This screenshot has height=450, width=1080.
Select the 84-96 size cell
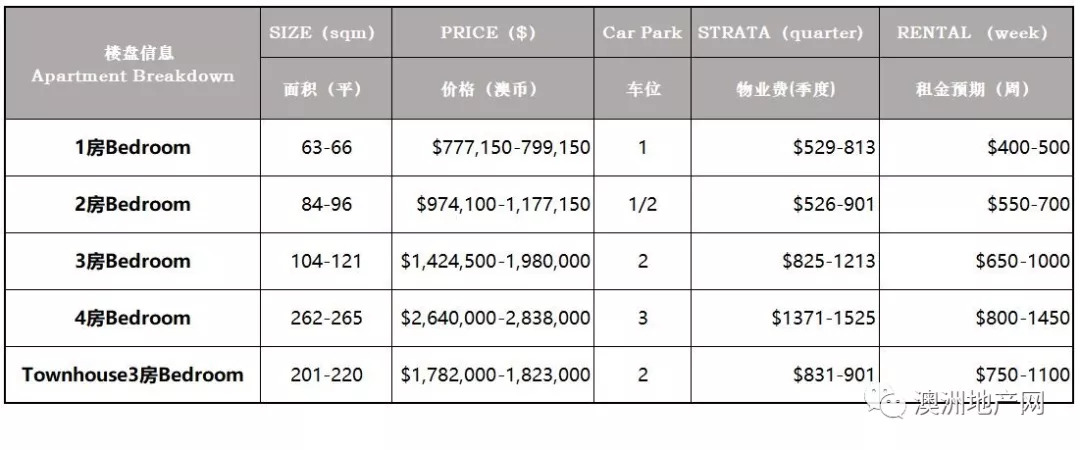327,205
